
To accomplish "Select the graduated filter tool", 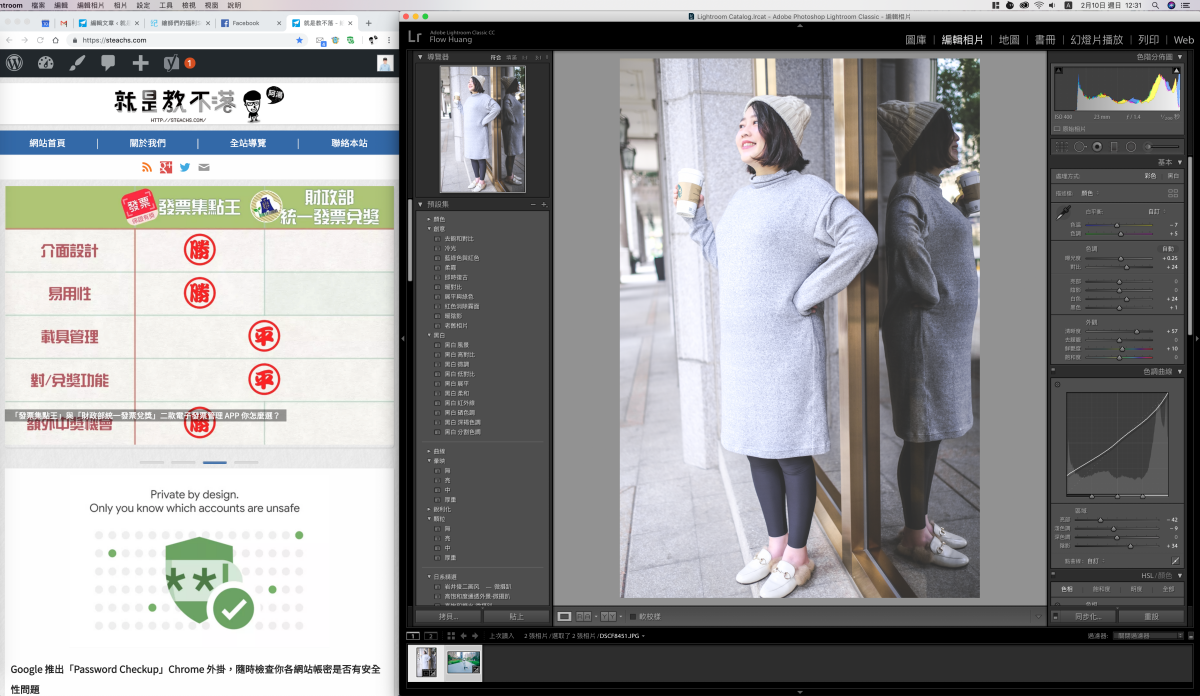I will pos(1114,147).
